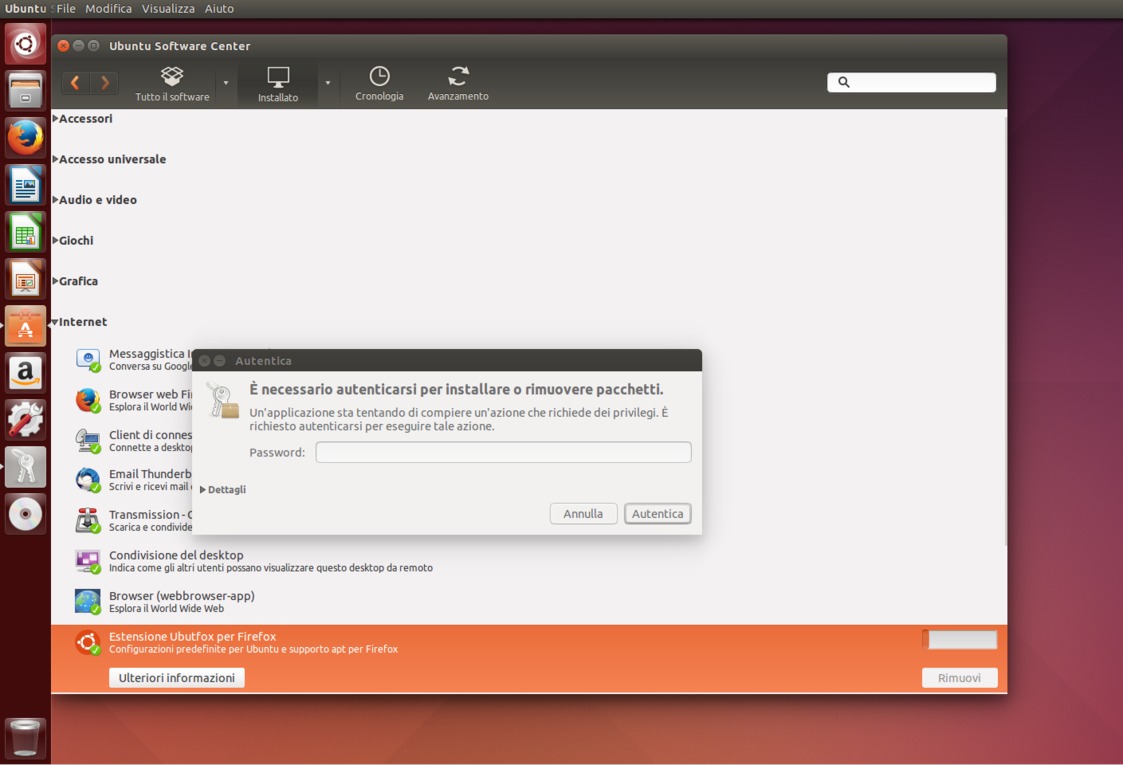Select the Transmission torrent icon
The width and height of the screenshot is (1123, 765).
coord(88,521)
